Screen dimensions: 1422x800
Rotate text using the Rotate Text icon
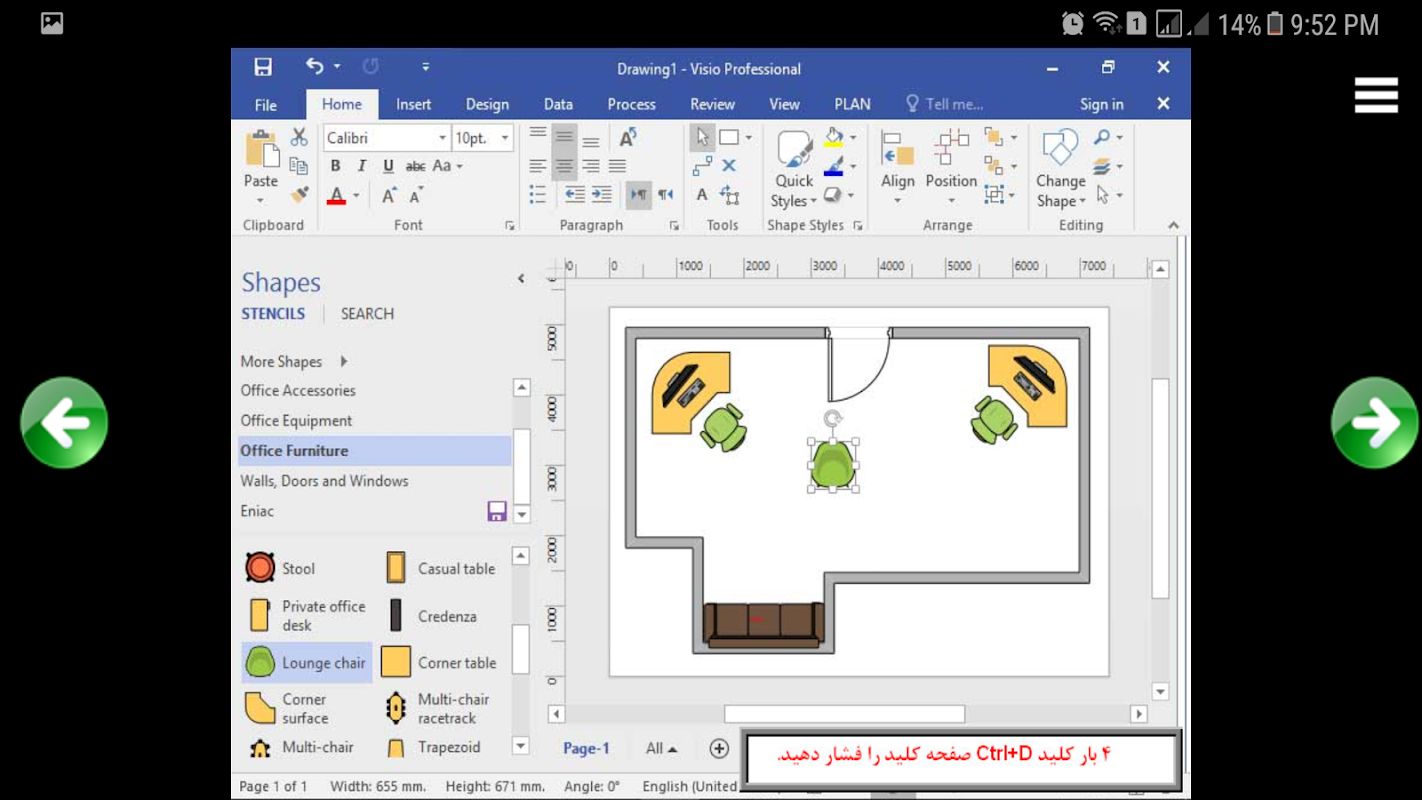pyautogui.click(x=628, y=138)
